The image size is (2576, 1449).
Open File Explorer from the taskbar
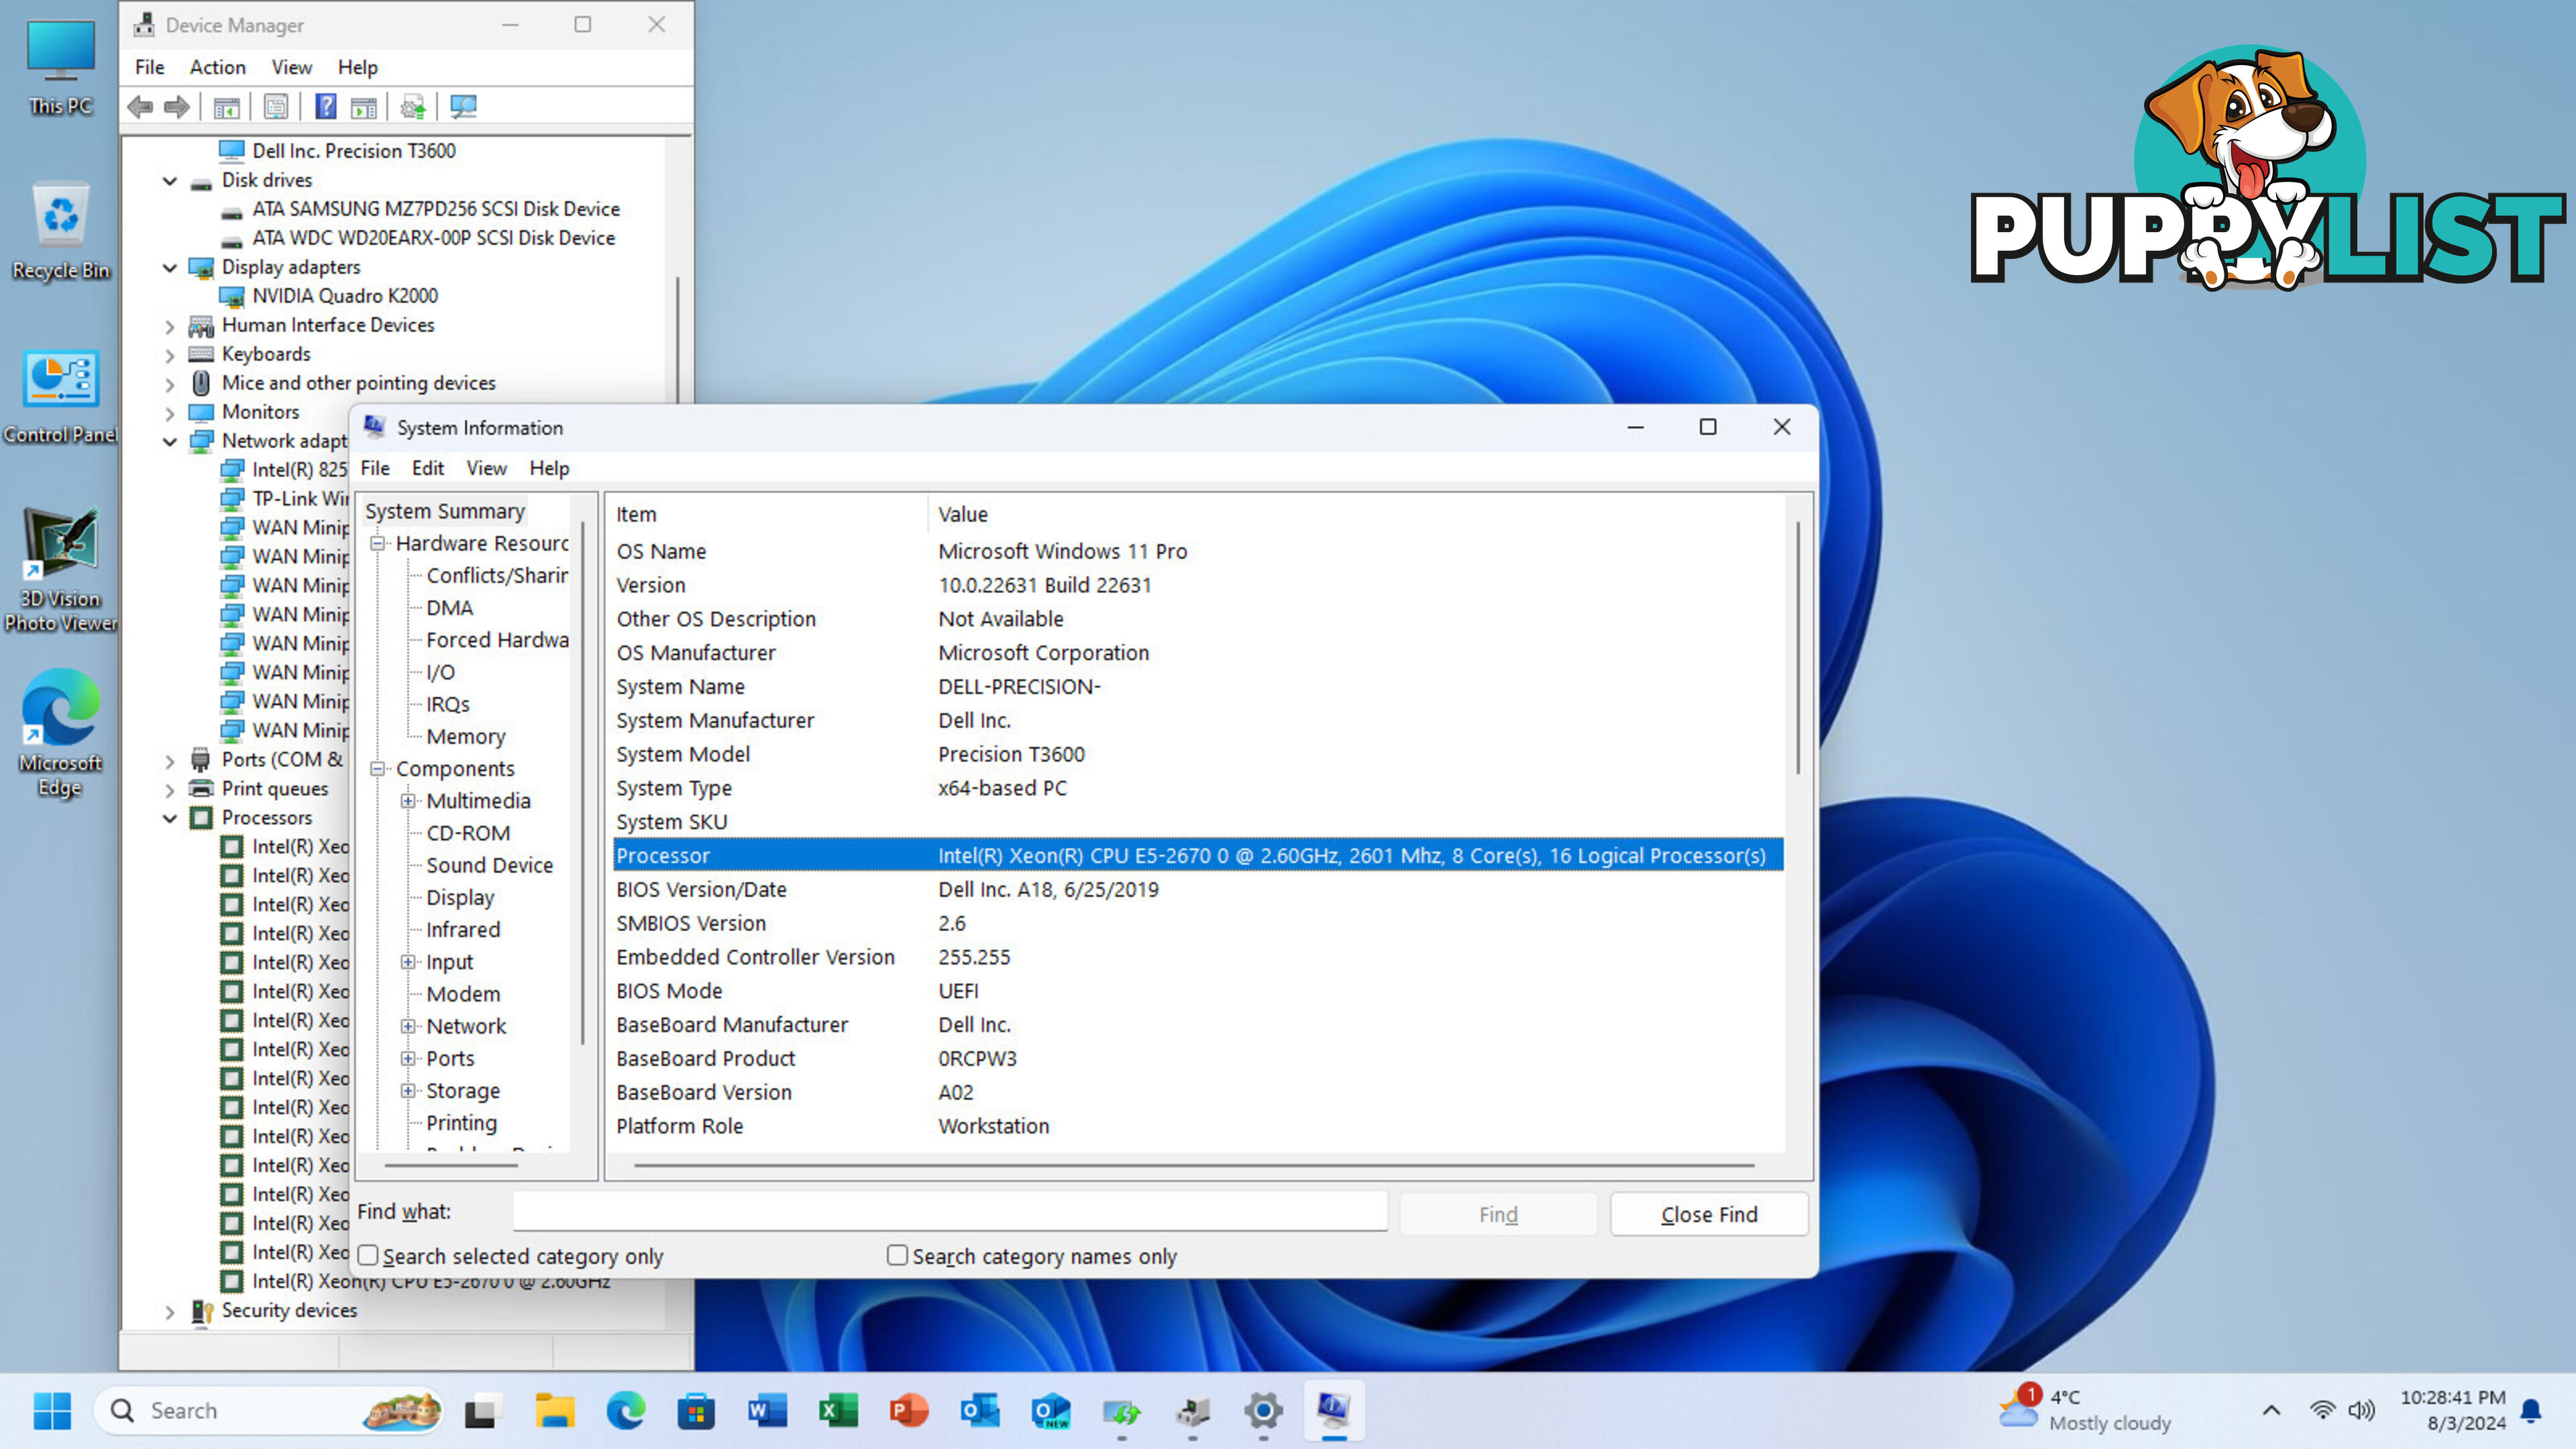(x=554, y=1411)
